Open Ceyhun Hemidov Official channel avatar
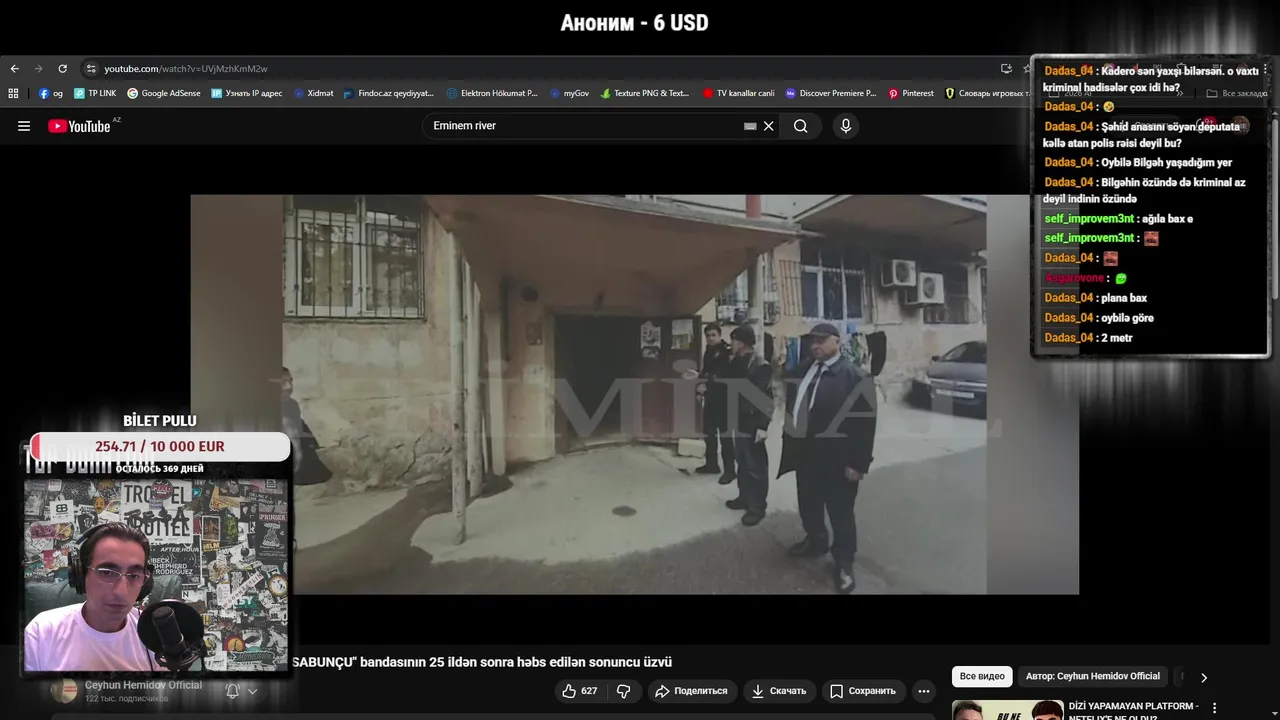Screen dimensions: 1280x720 pos(64,691)
